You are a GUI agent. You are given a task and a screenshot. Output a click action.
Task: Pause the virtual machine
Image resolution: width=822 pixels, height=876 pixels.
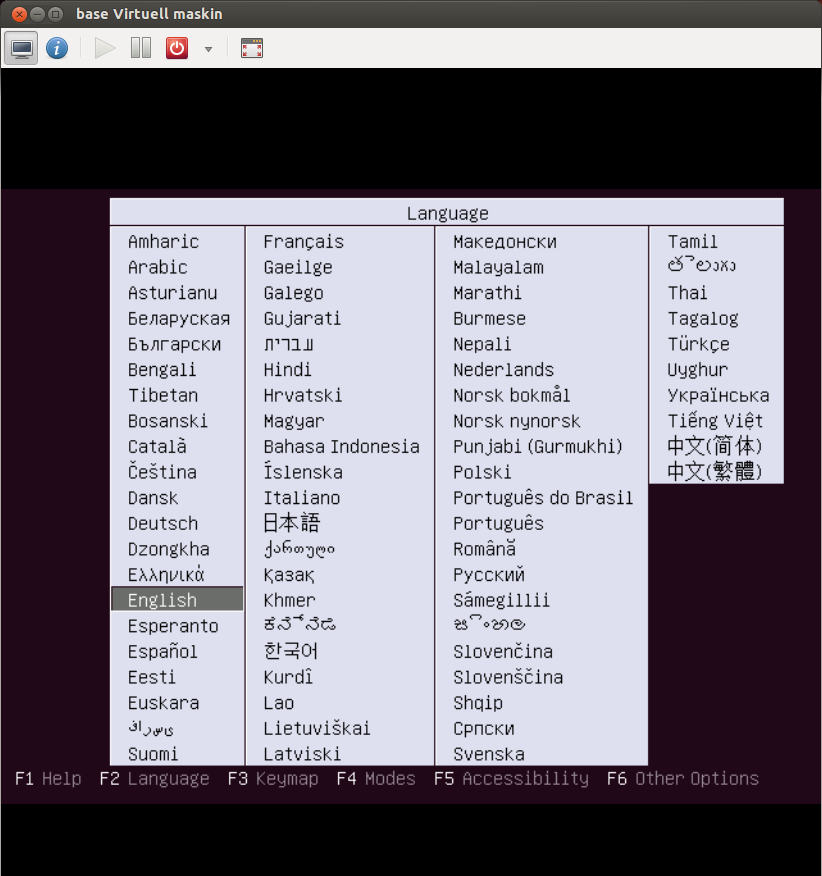[x=141, y=48]
